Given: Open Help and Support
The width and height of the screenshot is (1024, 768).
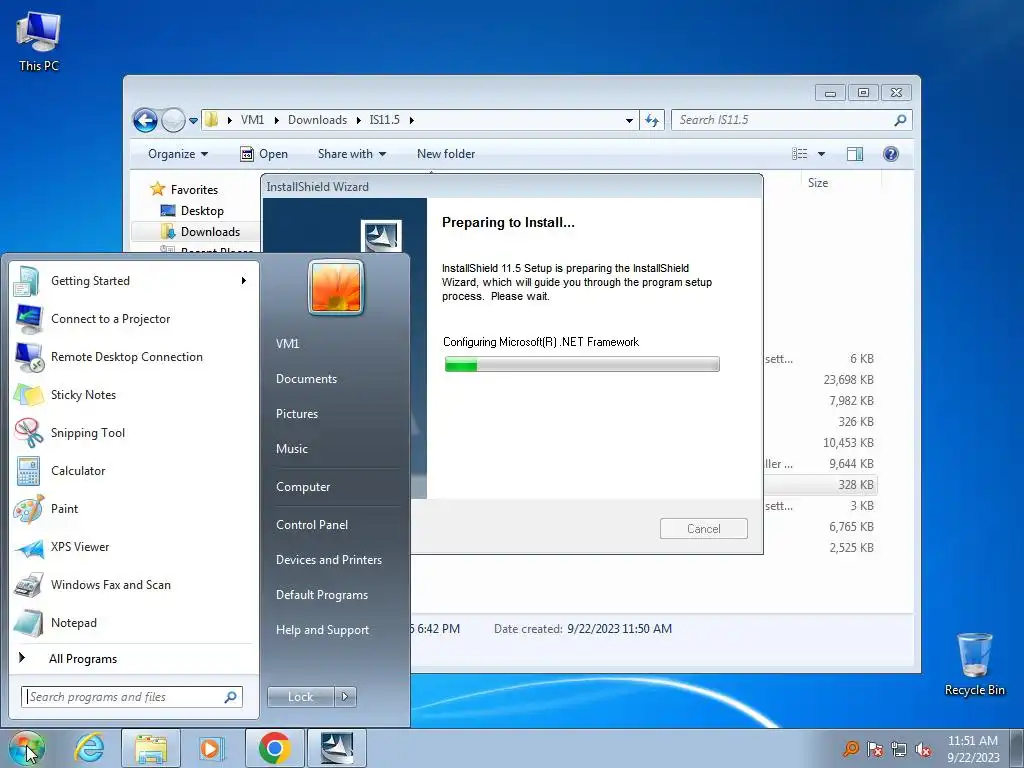Looking at the screenshot, I should coord(322,630).
